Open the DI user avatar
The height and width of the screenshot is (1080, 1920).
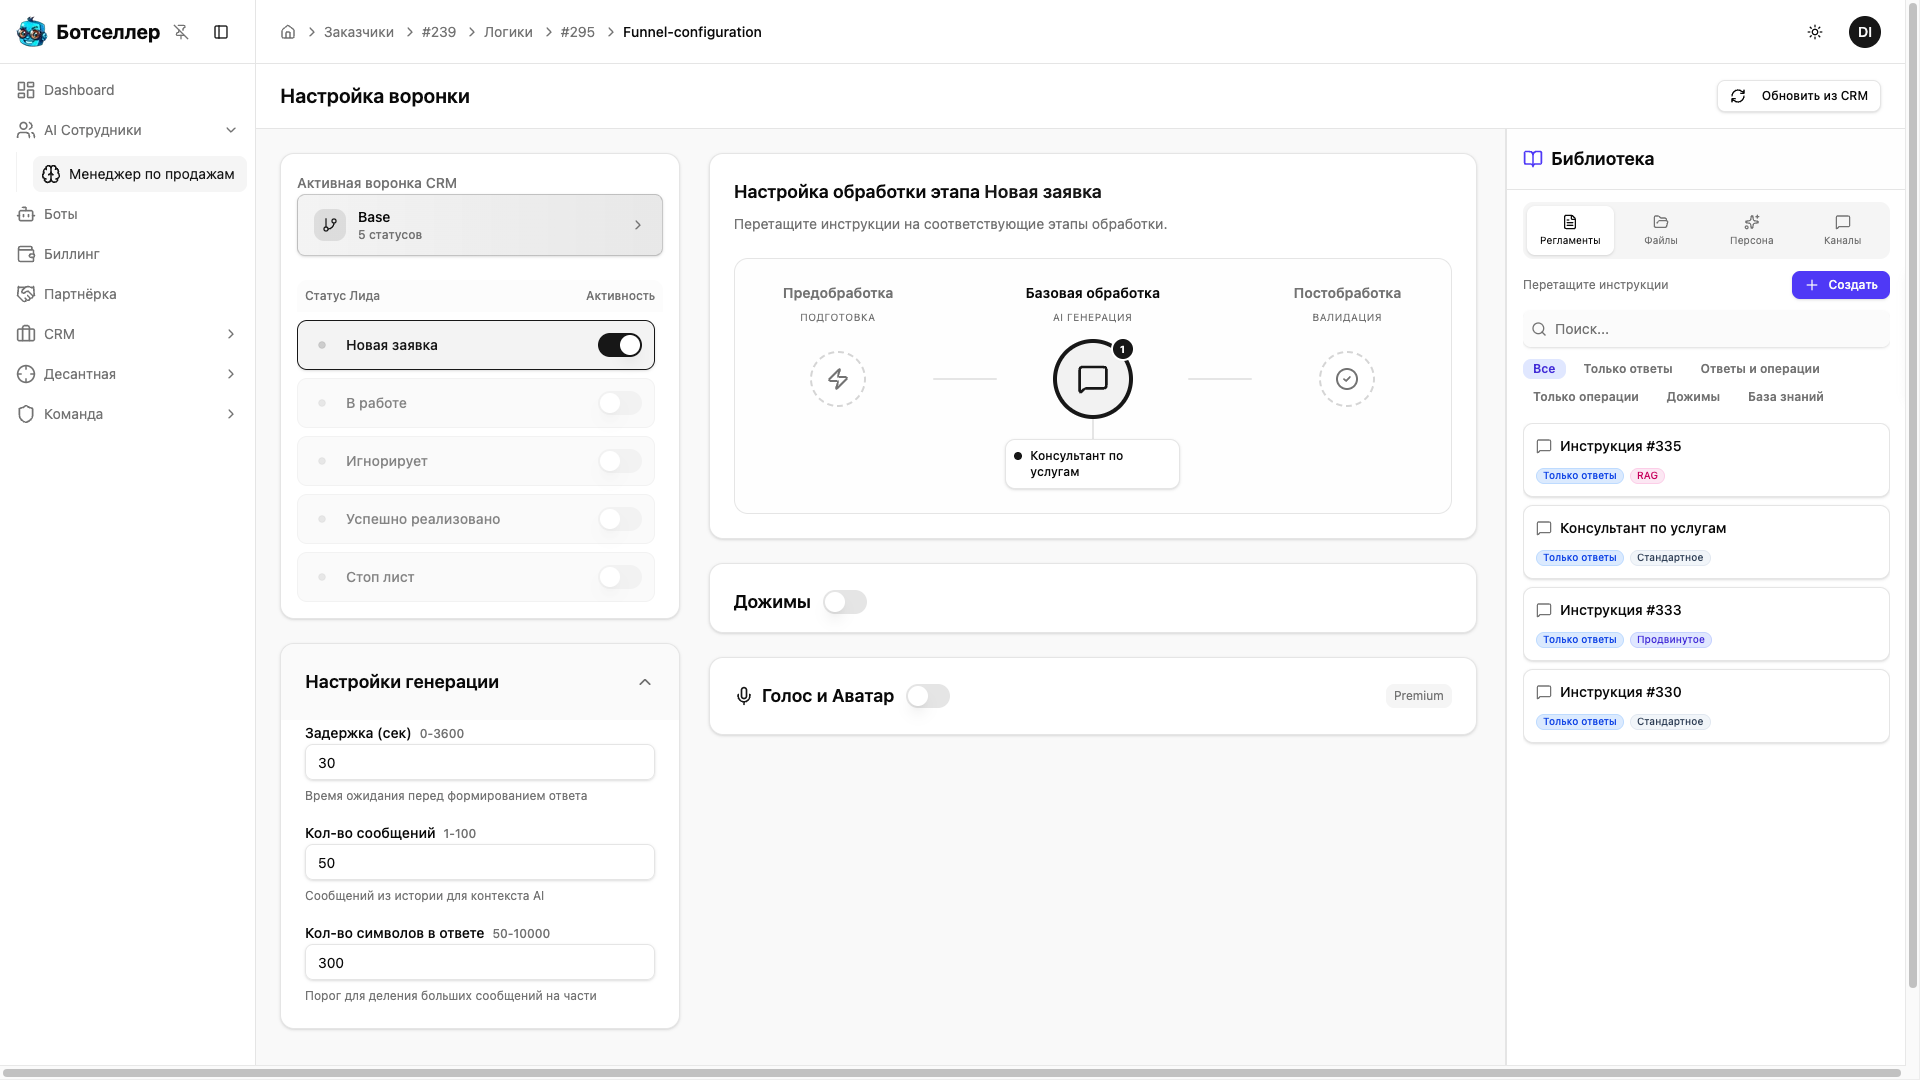point(1864,32)
